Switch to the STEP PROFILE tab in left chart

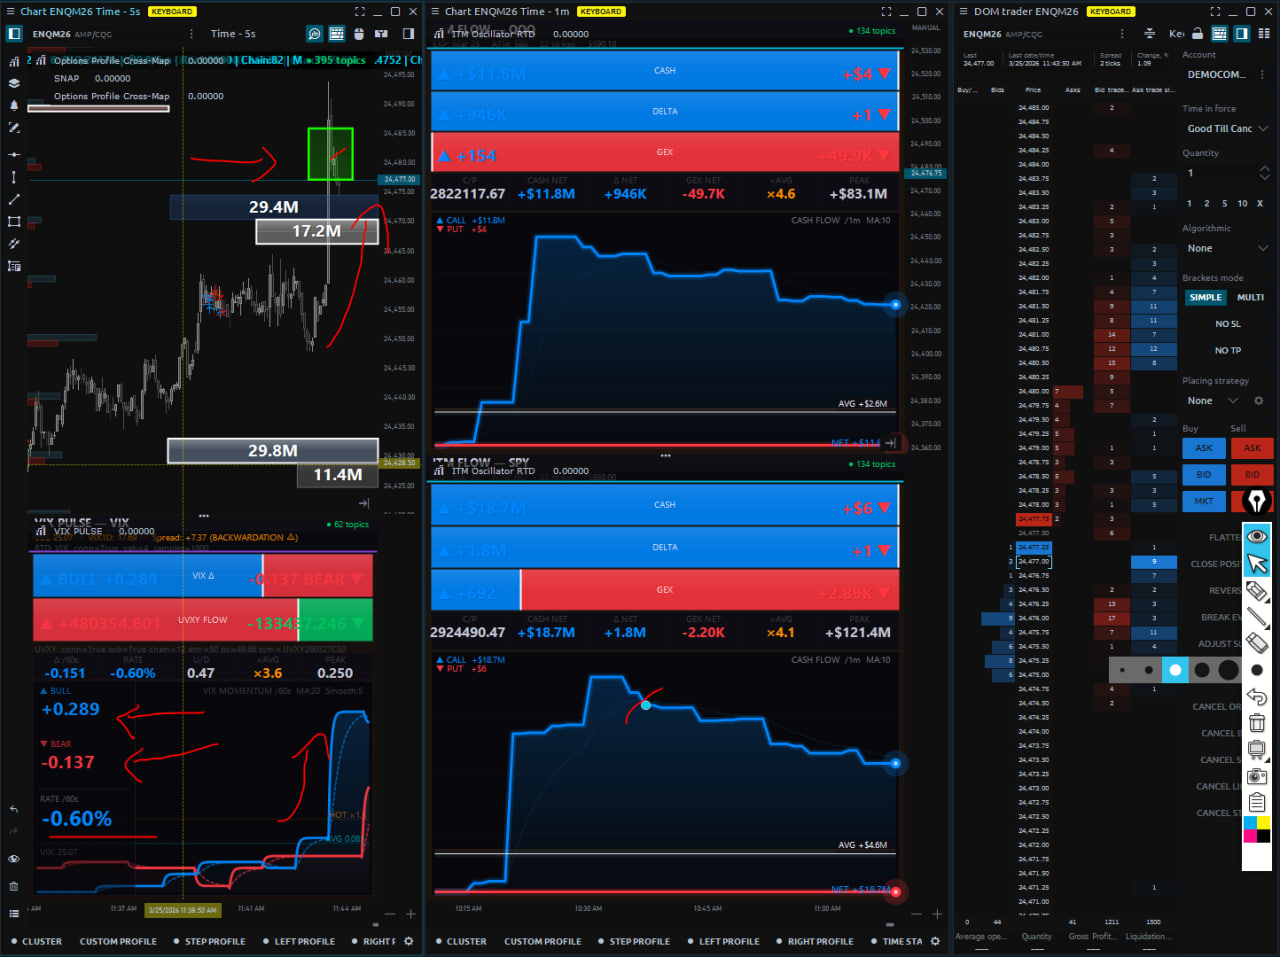click(214, 941)
